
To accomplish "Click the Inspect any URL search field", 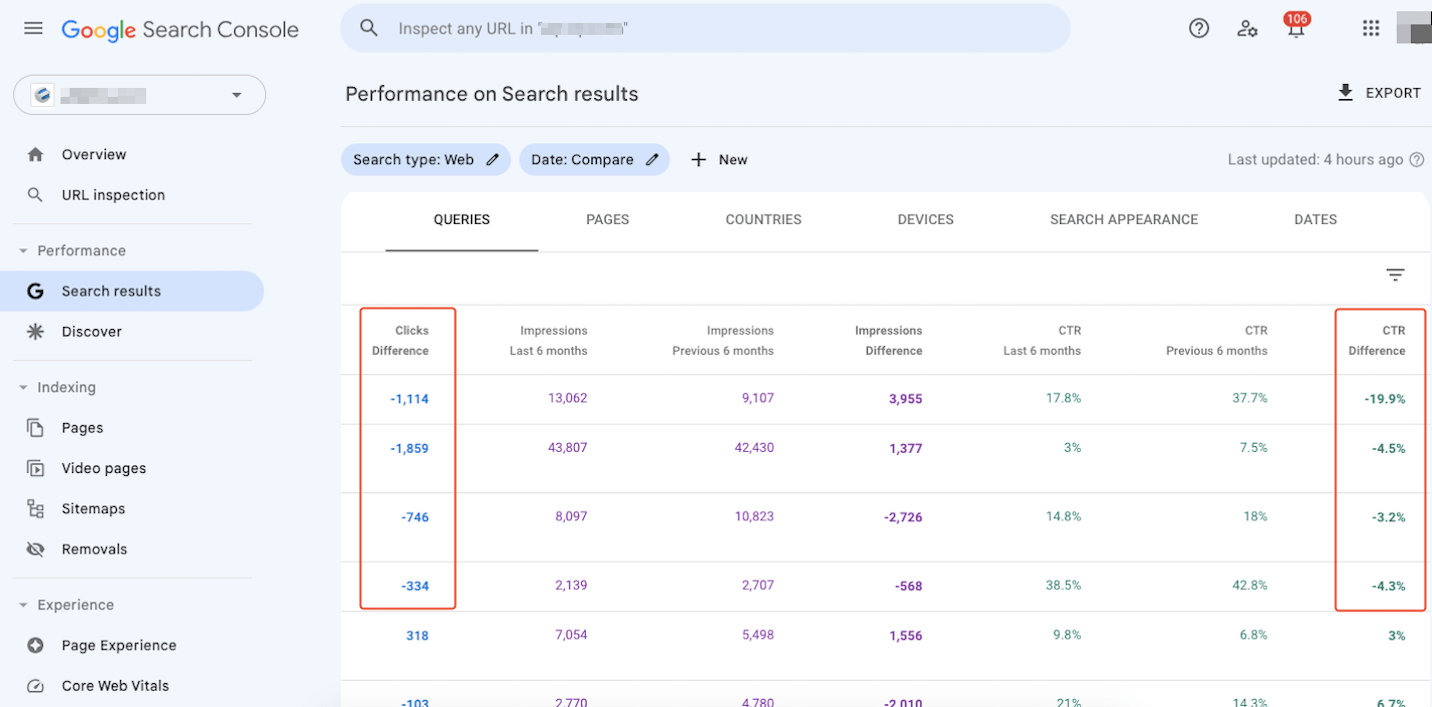I will click(705, 28).
